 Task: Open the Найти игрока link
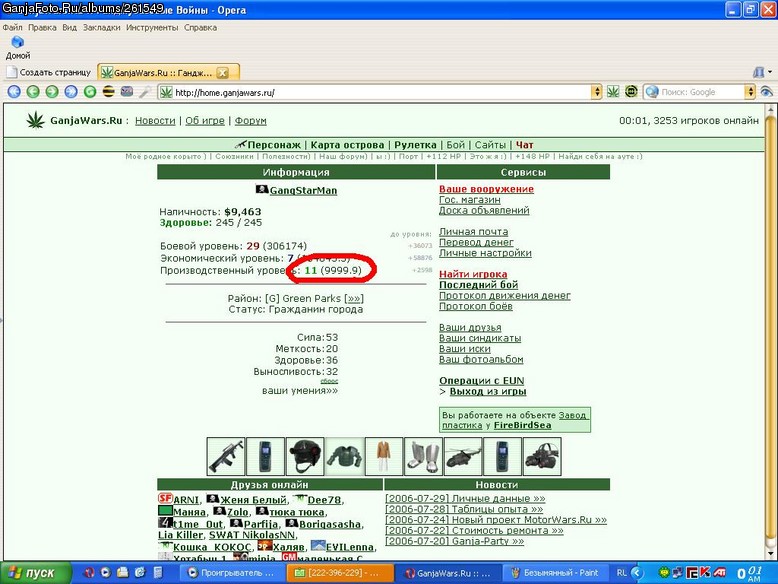click(473, 274)
